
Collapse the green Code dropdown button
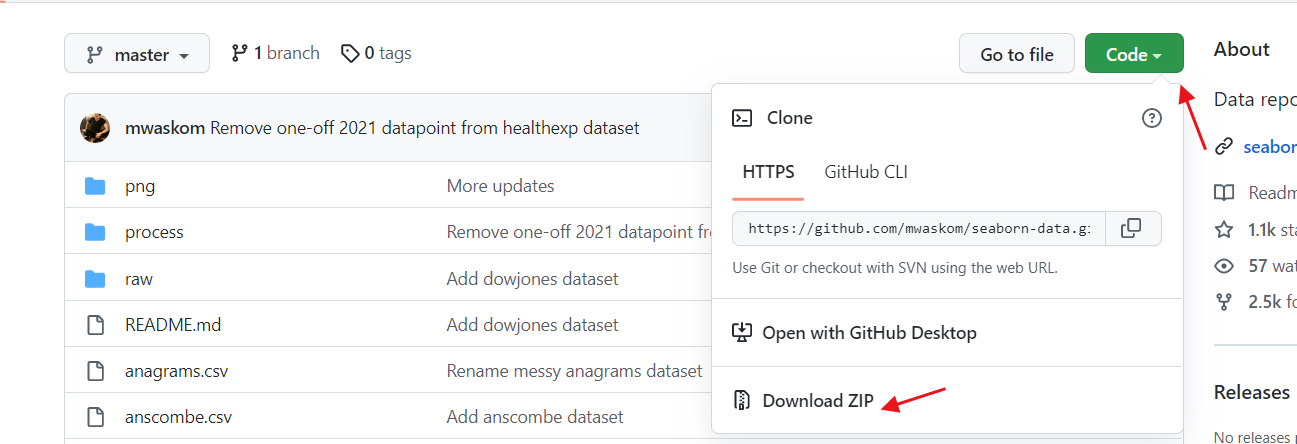tap(1134, 54)
